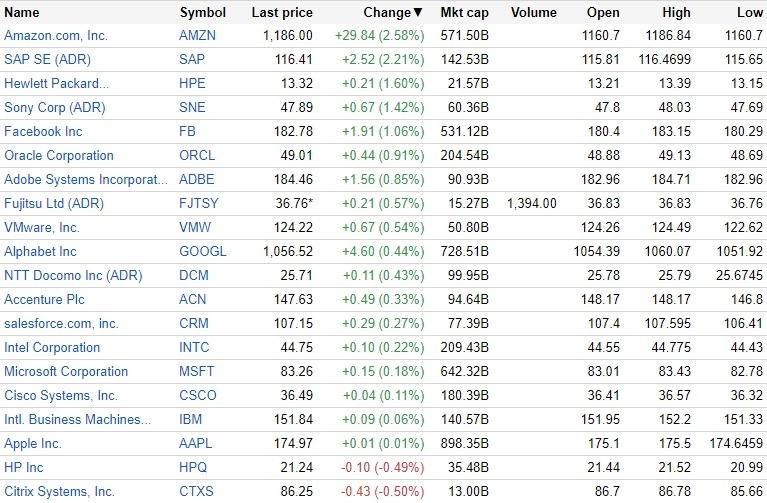Click the GOOGL symbol link
The image size is (767, 503).
click(x=202, y=251)
